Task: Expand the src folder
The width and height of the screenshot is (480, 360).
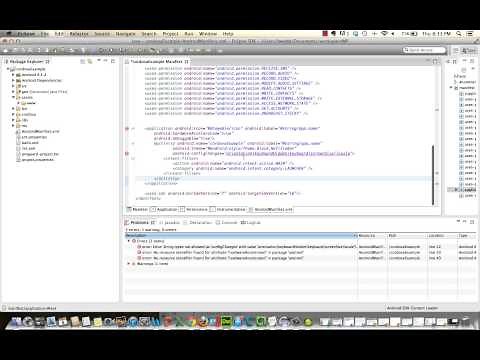Action: tap(13, 86)
